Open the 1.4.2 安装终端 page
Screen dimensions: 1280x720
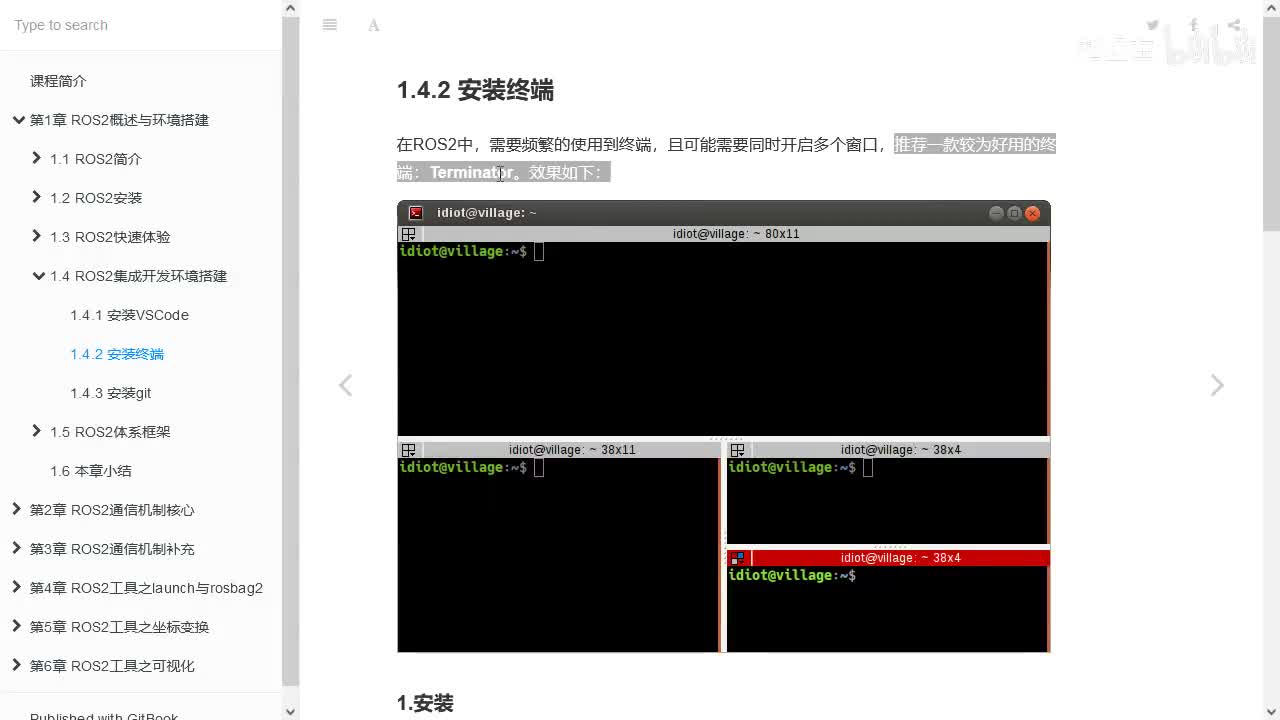pyautogui.click(x=117, y=354)
